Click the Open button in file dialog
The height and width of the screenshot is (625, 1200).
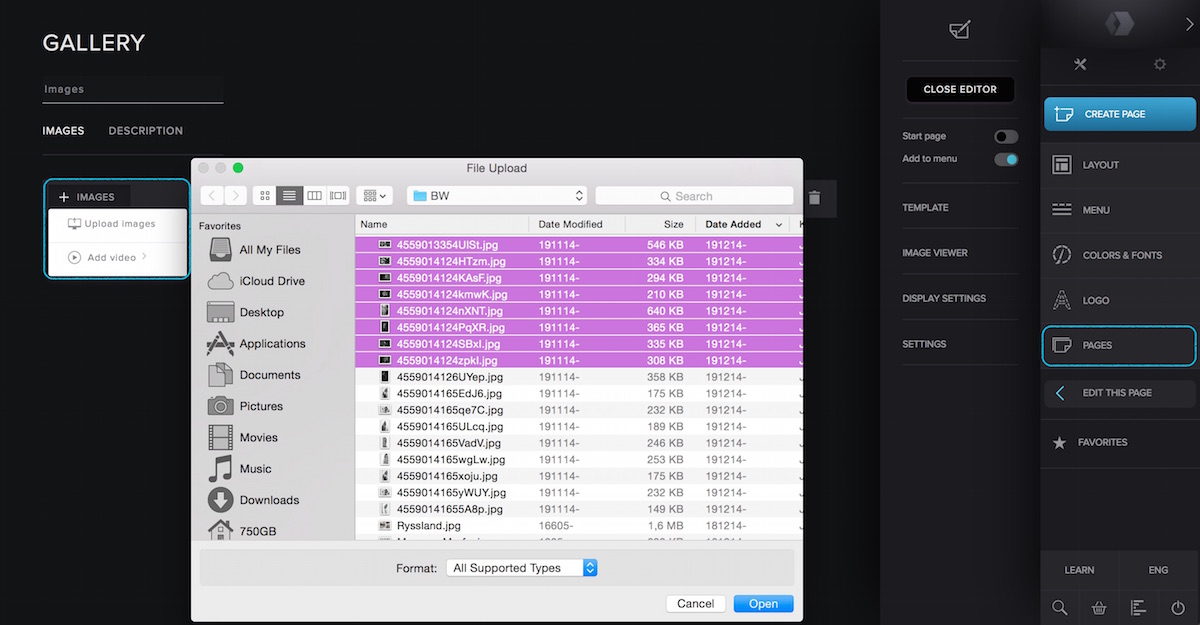pos(763,603)
